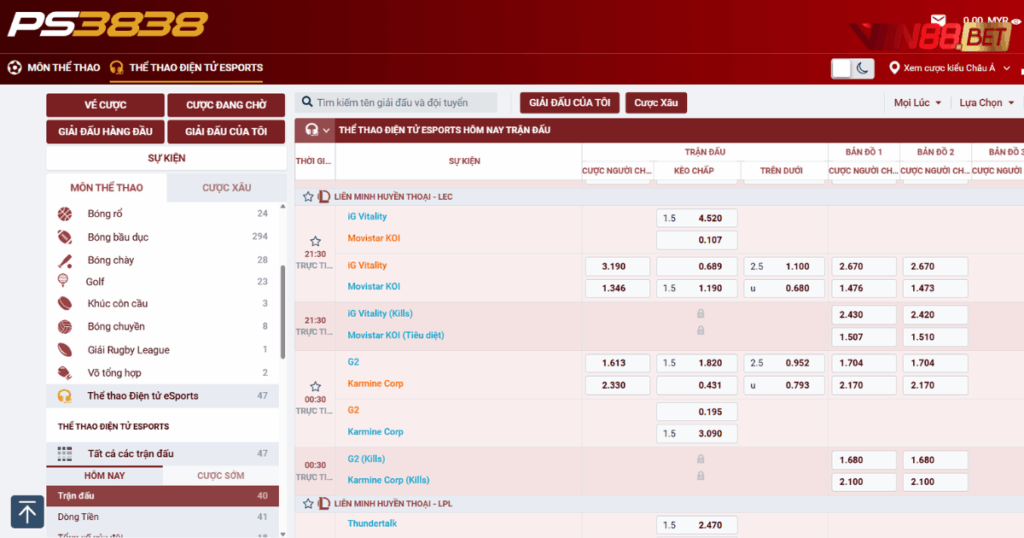The height and width of the screenshot is (538, 1024).
Task: Select the Bóng rổ basketball icon
Action: click(65, 214)
